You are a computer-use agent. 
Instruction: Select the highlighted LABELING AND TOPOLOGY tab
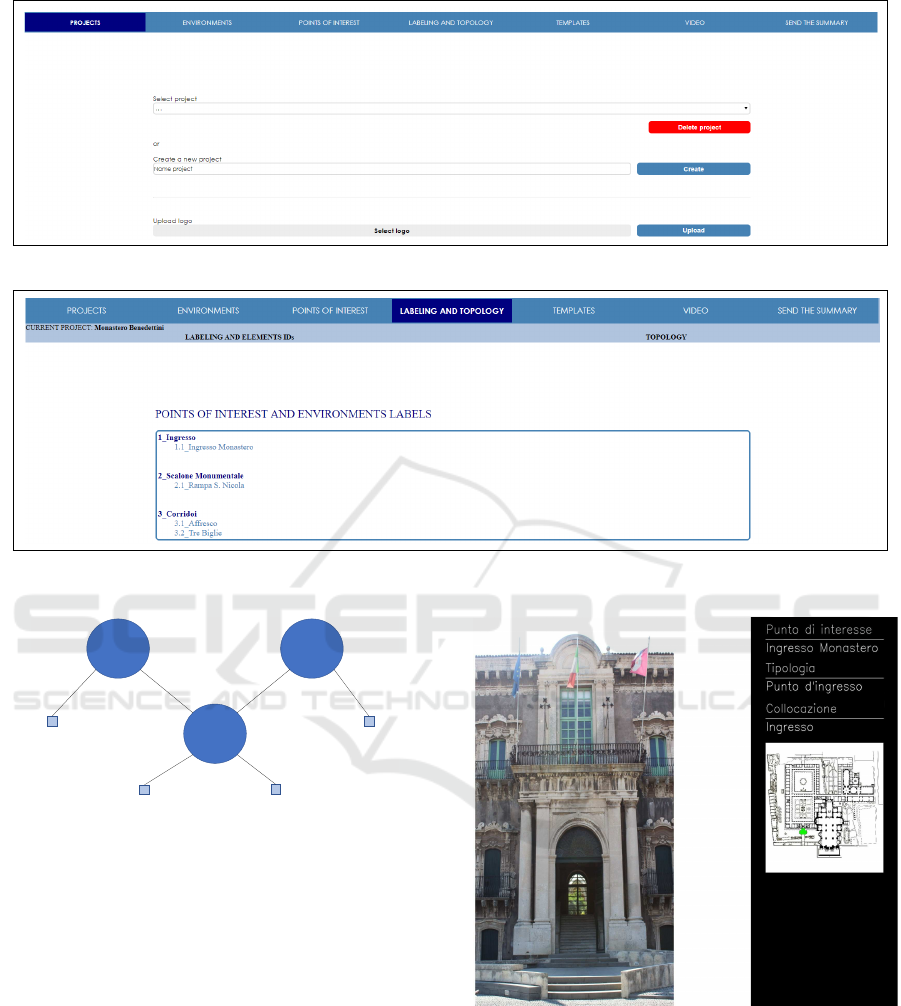tap(451, 311)
